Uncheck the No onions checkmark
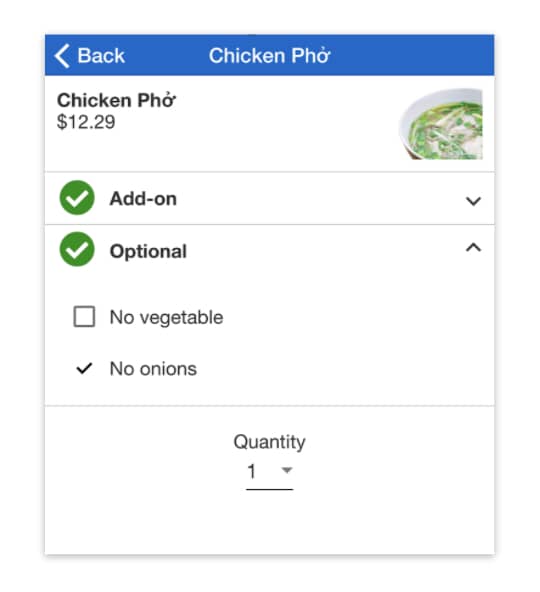The width and height of the screenshot is (540, 592). pos(84,368)
